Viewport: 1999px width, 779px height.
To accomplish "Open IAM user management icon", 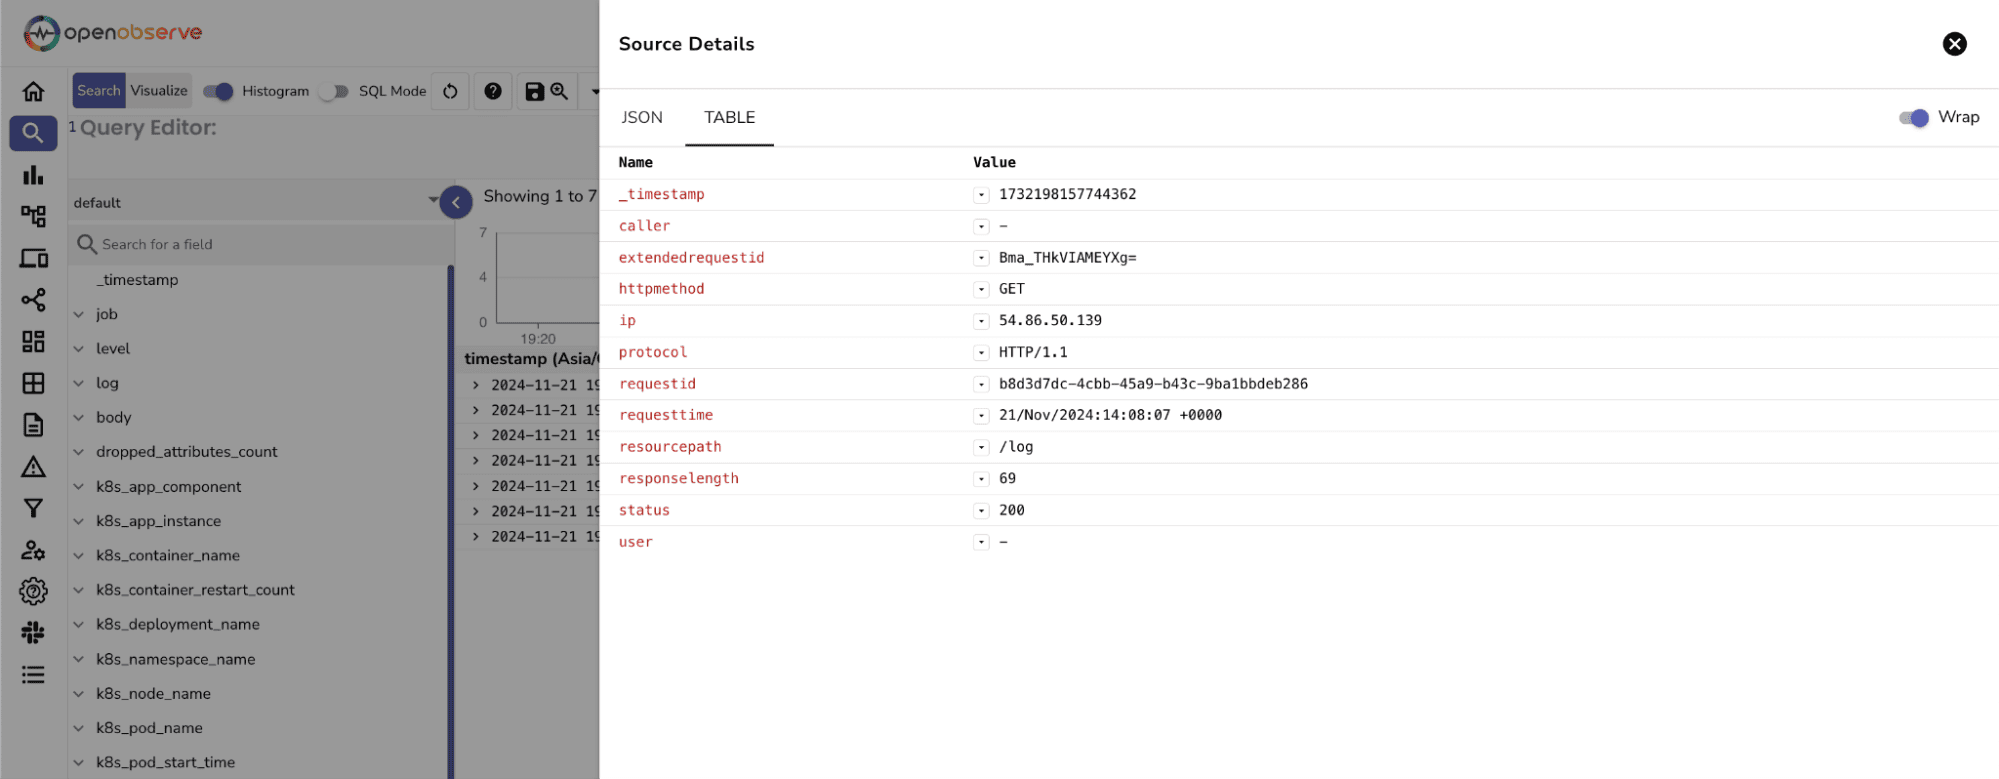I will point(32,550).
